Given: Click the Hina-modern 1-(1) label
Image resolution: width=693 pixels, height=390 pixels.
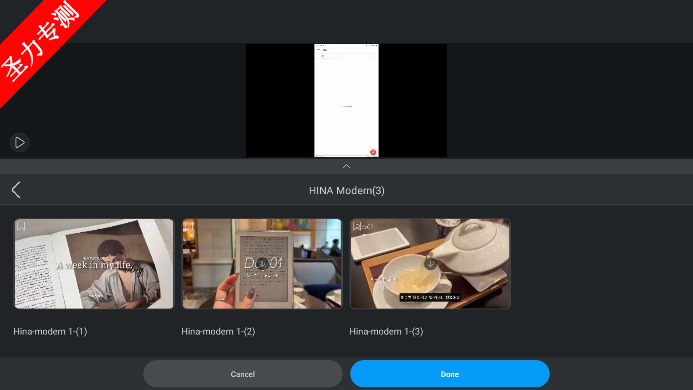Looking at the screenshot, I should click(50, 332).
